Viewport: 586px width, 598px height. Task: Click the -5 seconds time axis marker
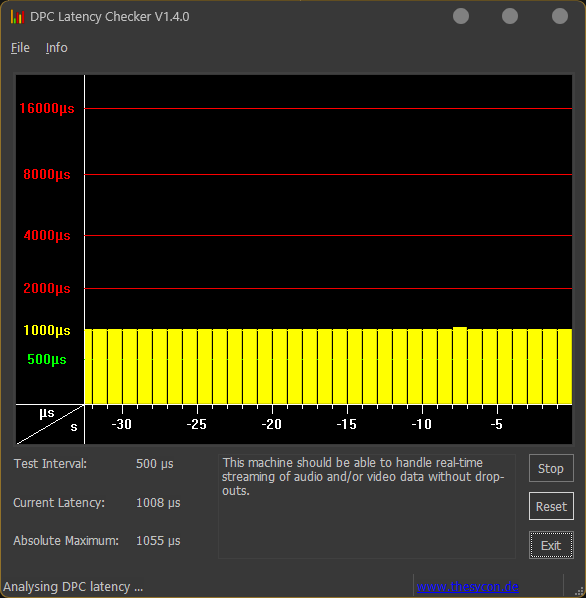[x=496, y=424]
